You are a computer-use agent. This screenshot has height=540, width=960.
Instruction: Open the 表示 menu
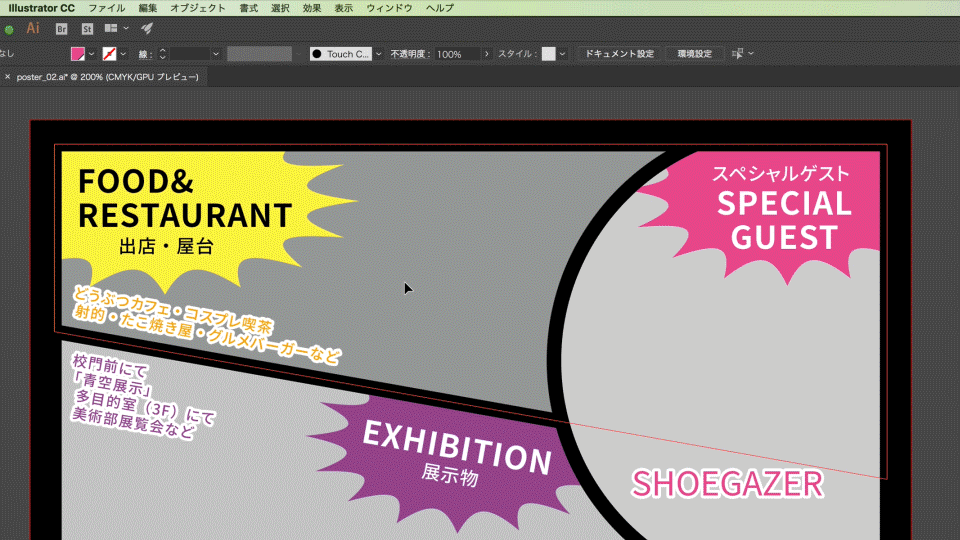tap(343, 8)
